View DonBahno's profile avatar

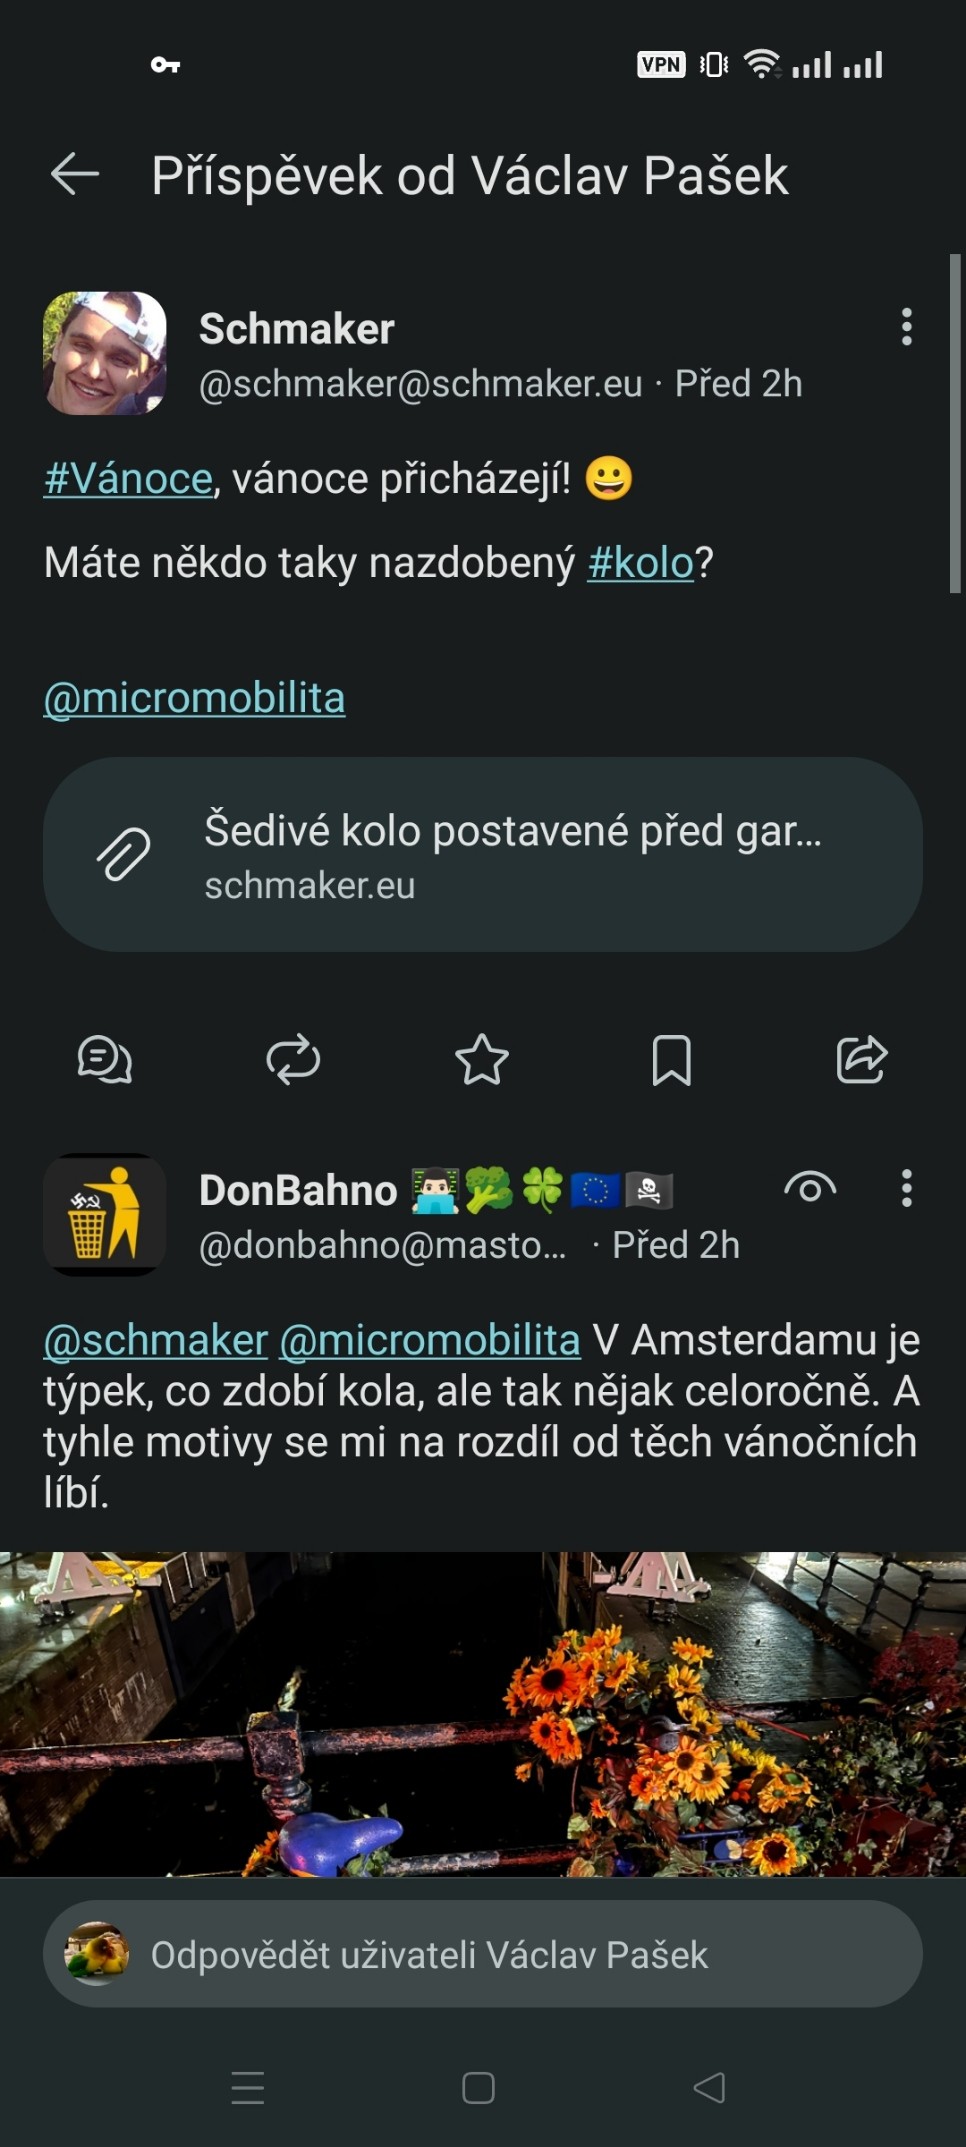pos(105,1215)
